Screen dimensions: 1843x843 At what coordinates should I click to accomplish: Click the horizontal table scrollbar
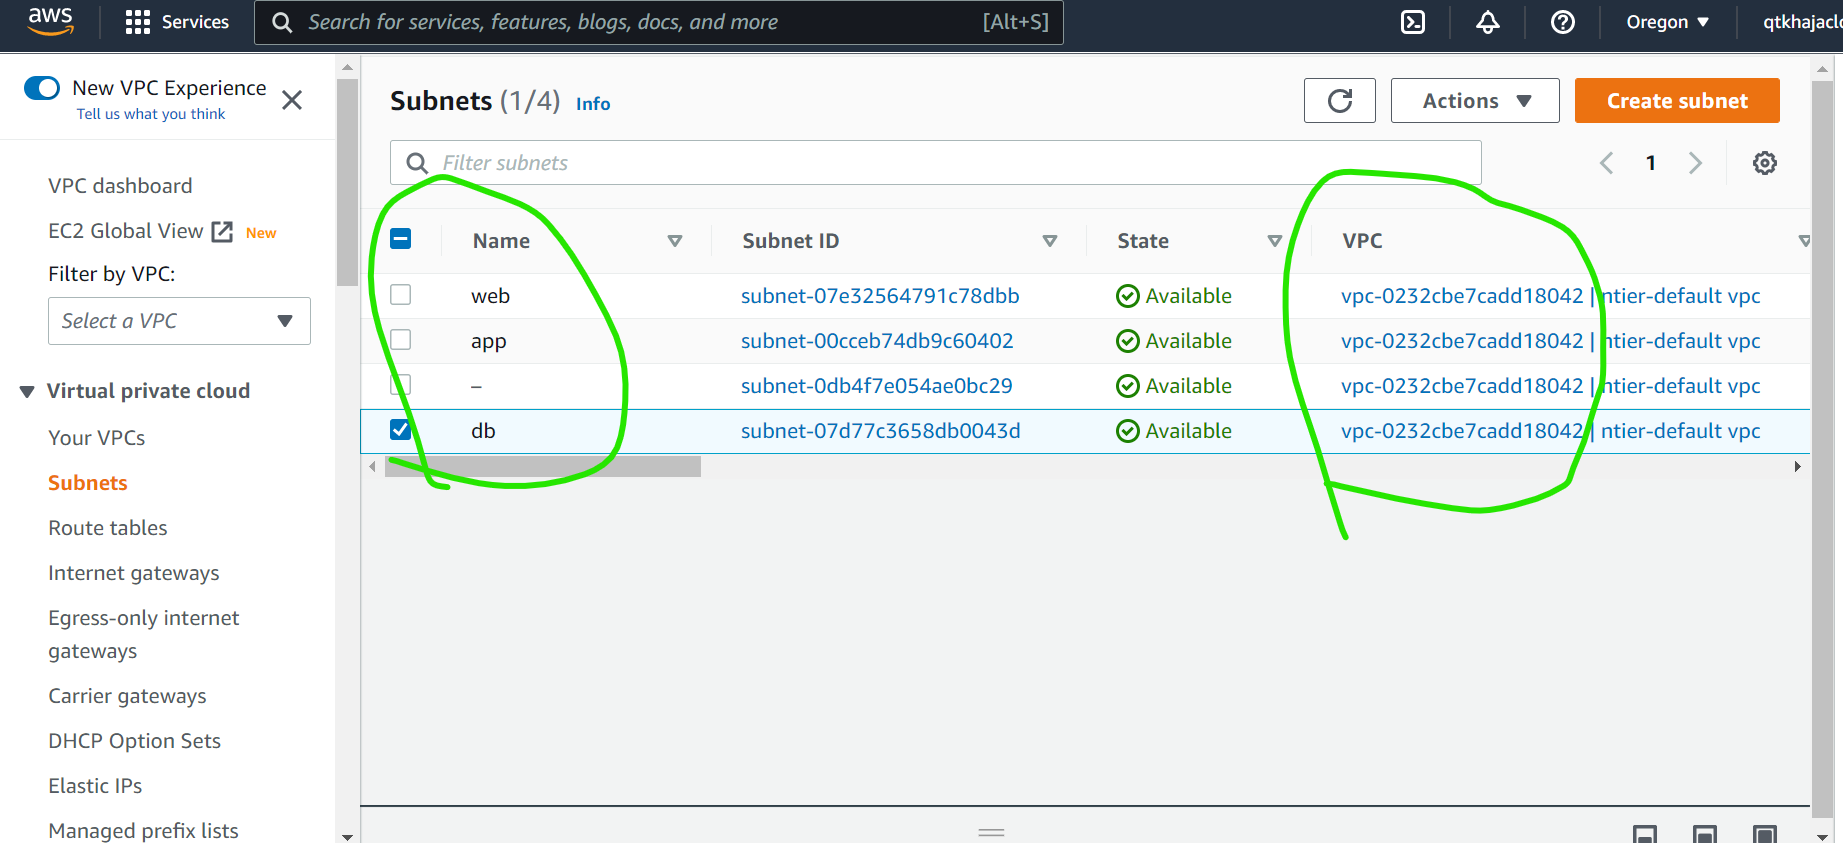pos(543,466)
